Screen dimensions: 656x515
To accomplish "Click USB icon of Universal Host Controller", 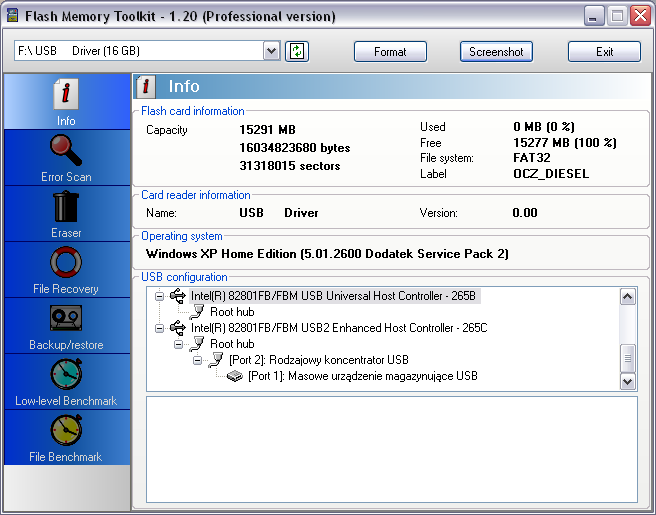I will pos(178,296).
